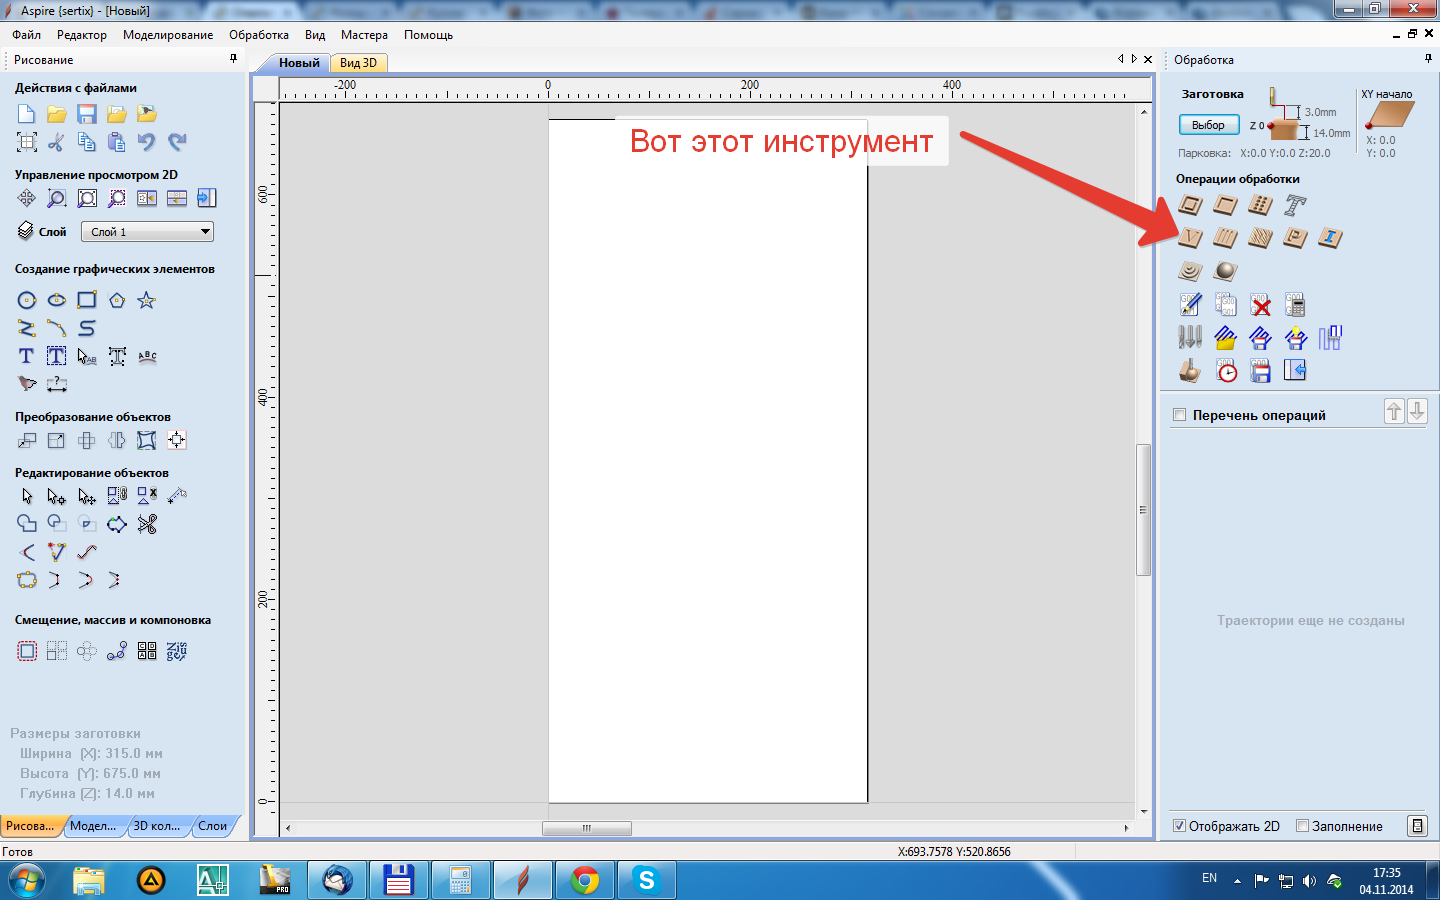Click the Delete toolpath red X icon
The height and width of the screenshot is (900, 1440).
1261,305
